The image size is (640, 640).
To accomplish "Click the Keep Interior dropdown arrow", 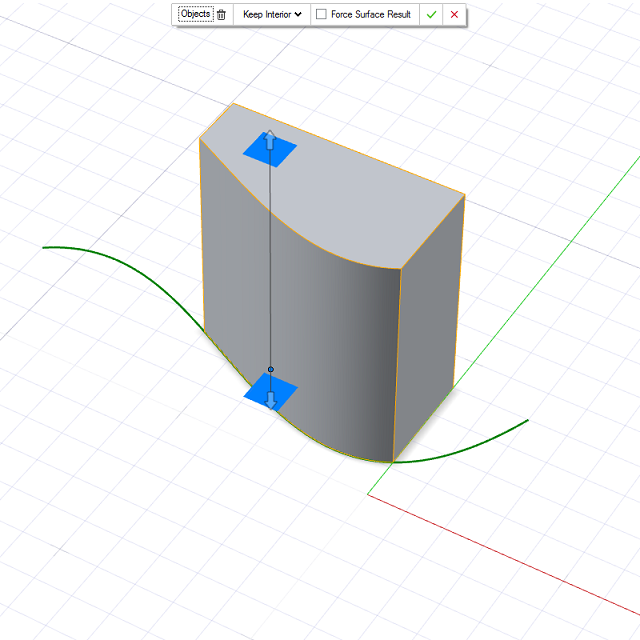I will point(298,15).
